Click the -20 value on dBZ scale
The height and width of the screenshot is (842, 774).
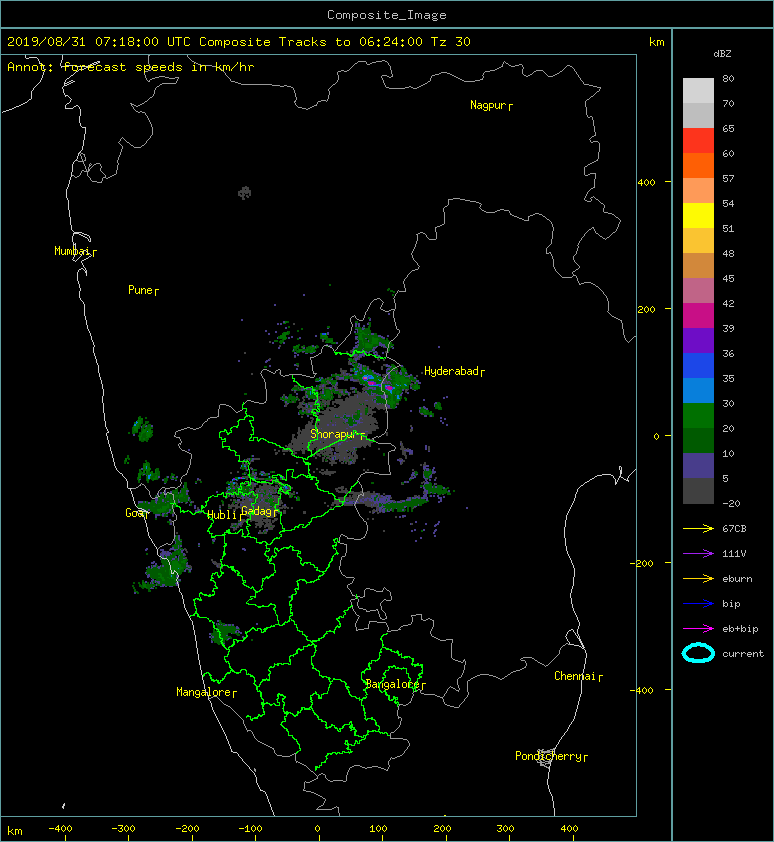[731, 503]
